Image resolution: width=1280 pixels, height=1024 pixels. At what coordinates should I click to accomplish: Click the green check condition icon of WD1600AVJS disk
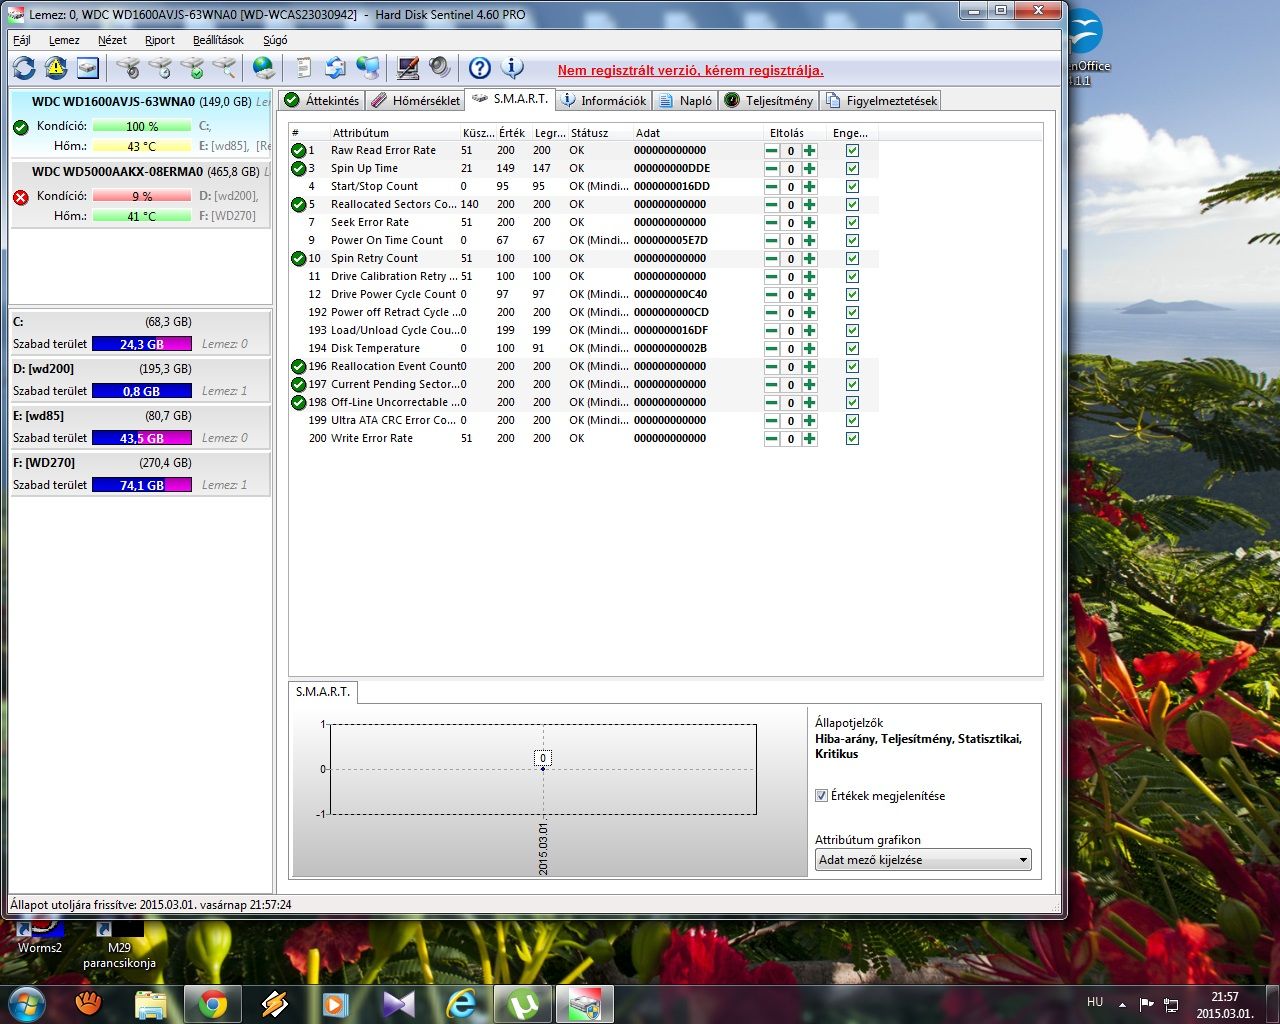[20, 127]
